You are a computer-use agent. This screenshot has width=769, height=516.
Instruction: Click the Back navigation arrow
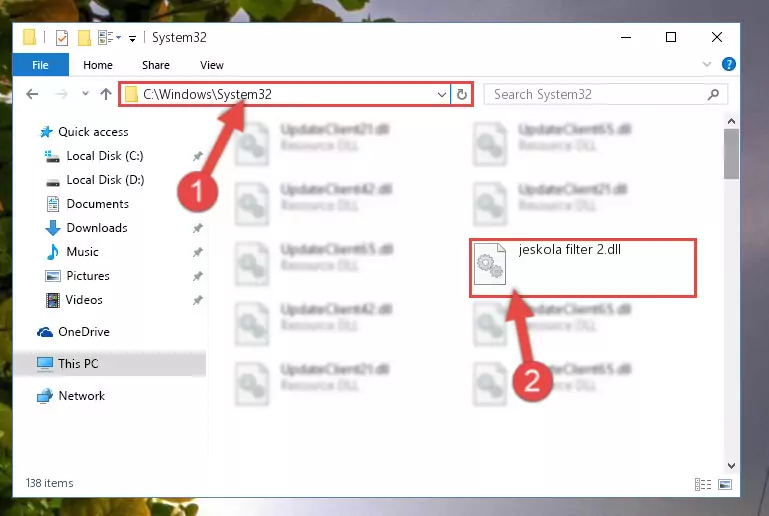pyautogui.click(x=32, y=94)
